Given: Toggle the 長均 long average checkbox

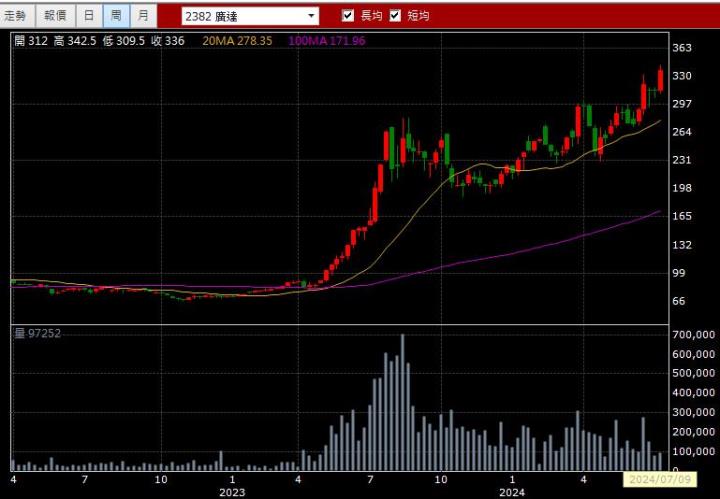Looking at the screenshot, I should 348,16.
